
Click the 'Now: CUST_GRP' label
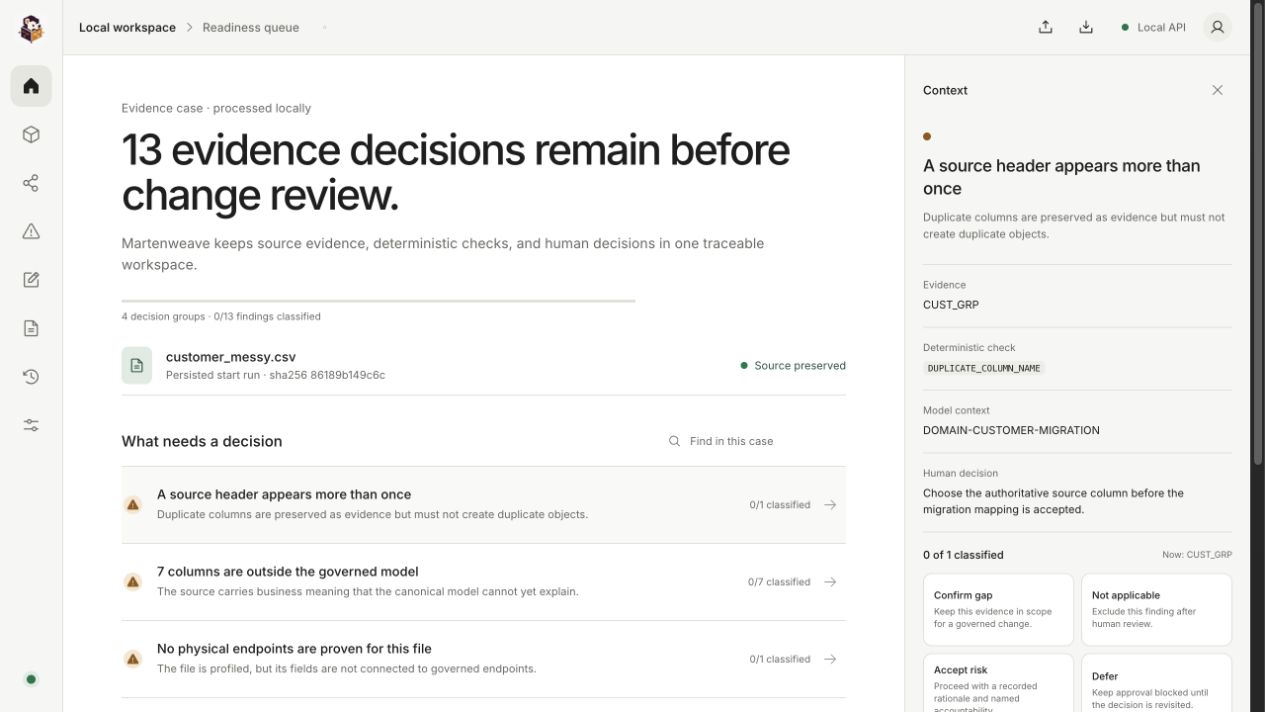click(1197, 555)
